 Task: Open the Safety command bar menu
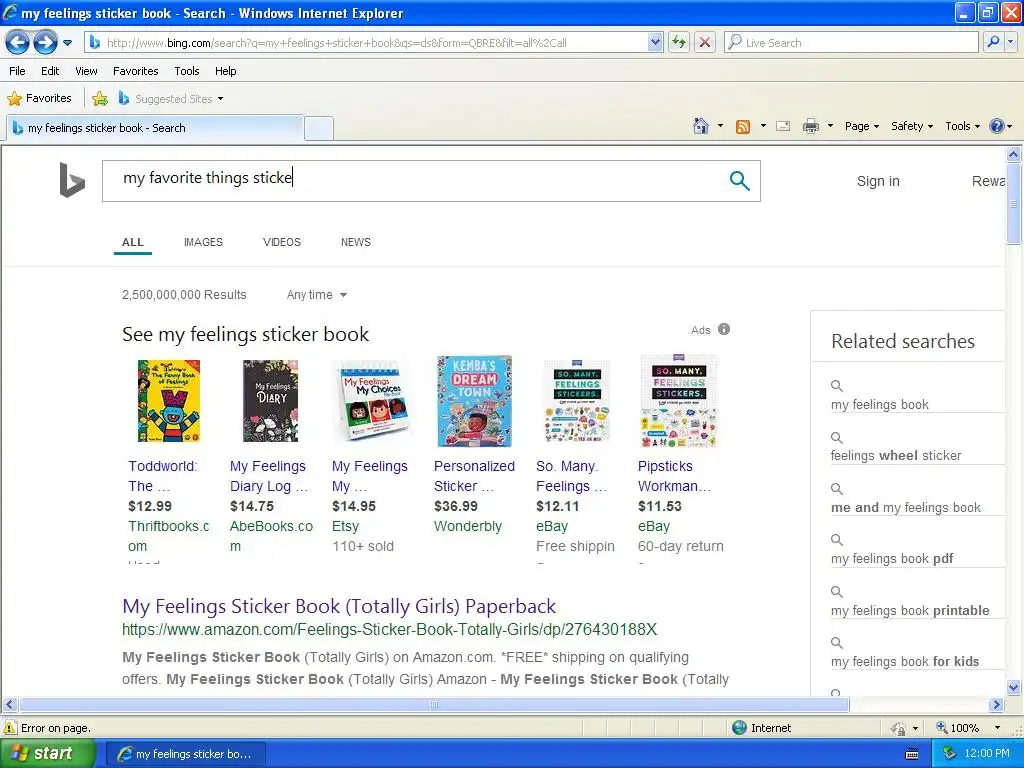point(912,126)
